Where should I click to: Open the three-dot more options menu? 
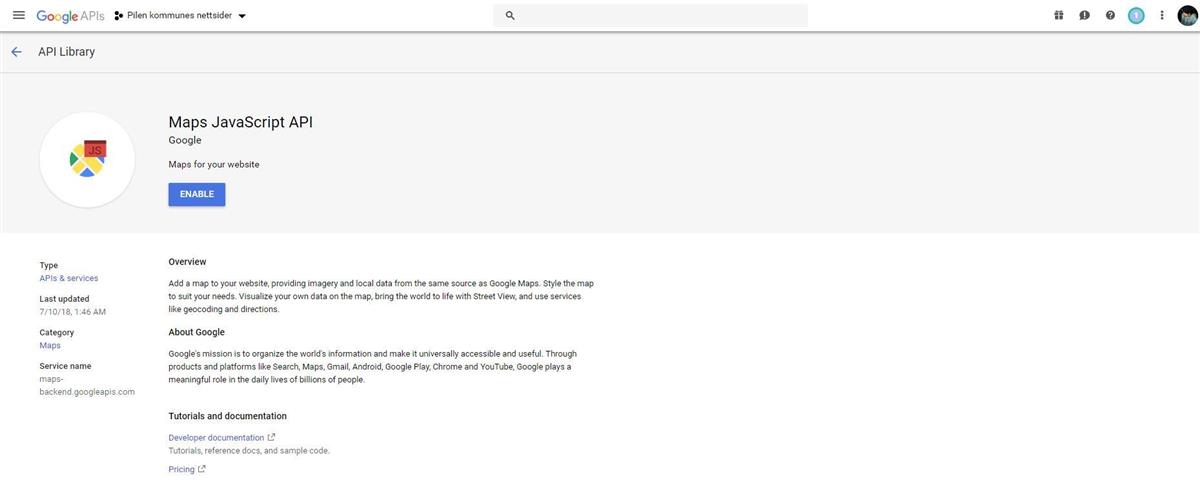pyautogui.click(x=1162, y=16)
